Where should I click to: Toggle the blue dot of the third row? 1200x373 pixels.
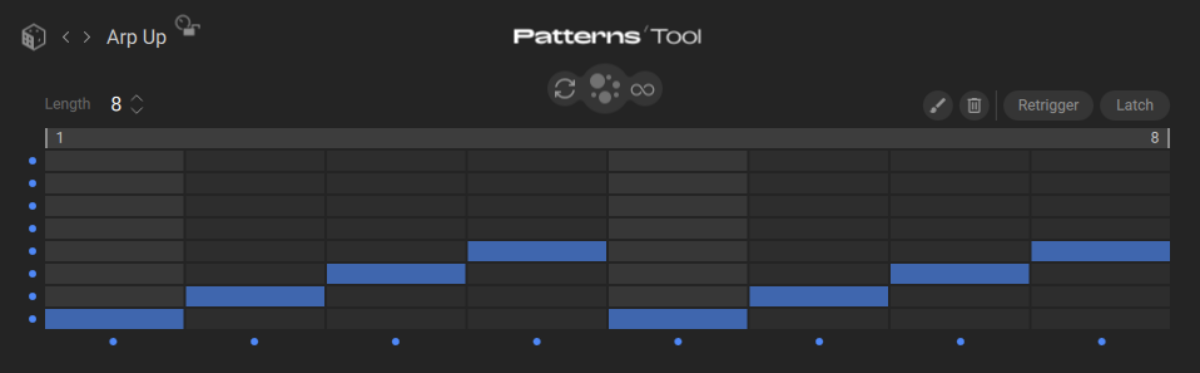(32, 206)
